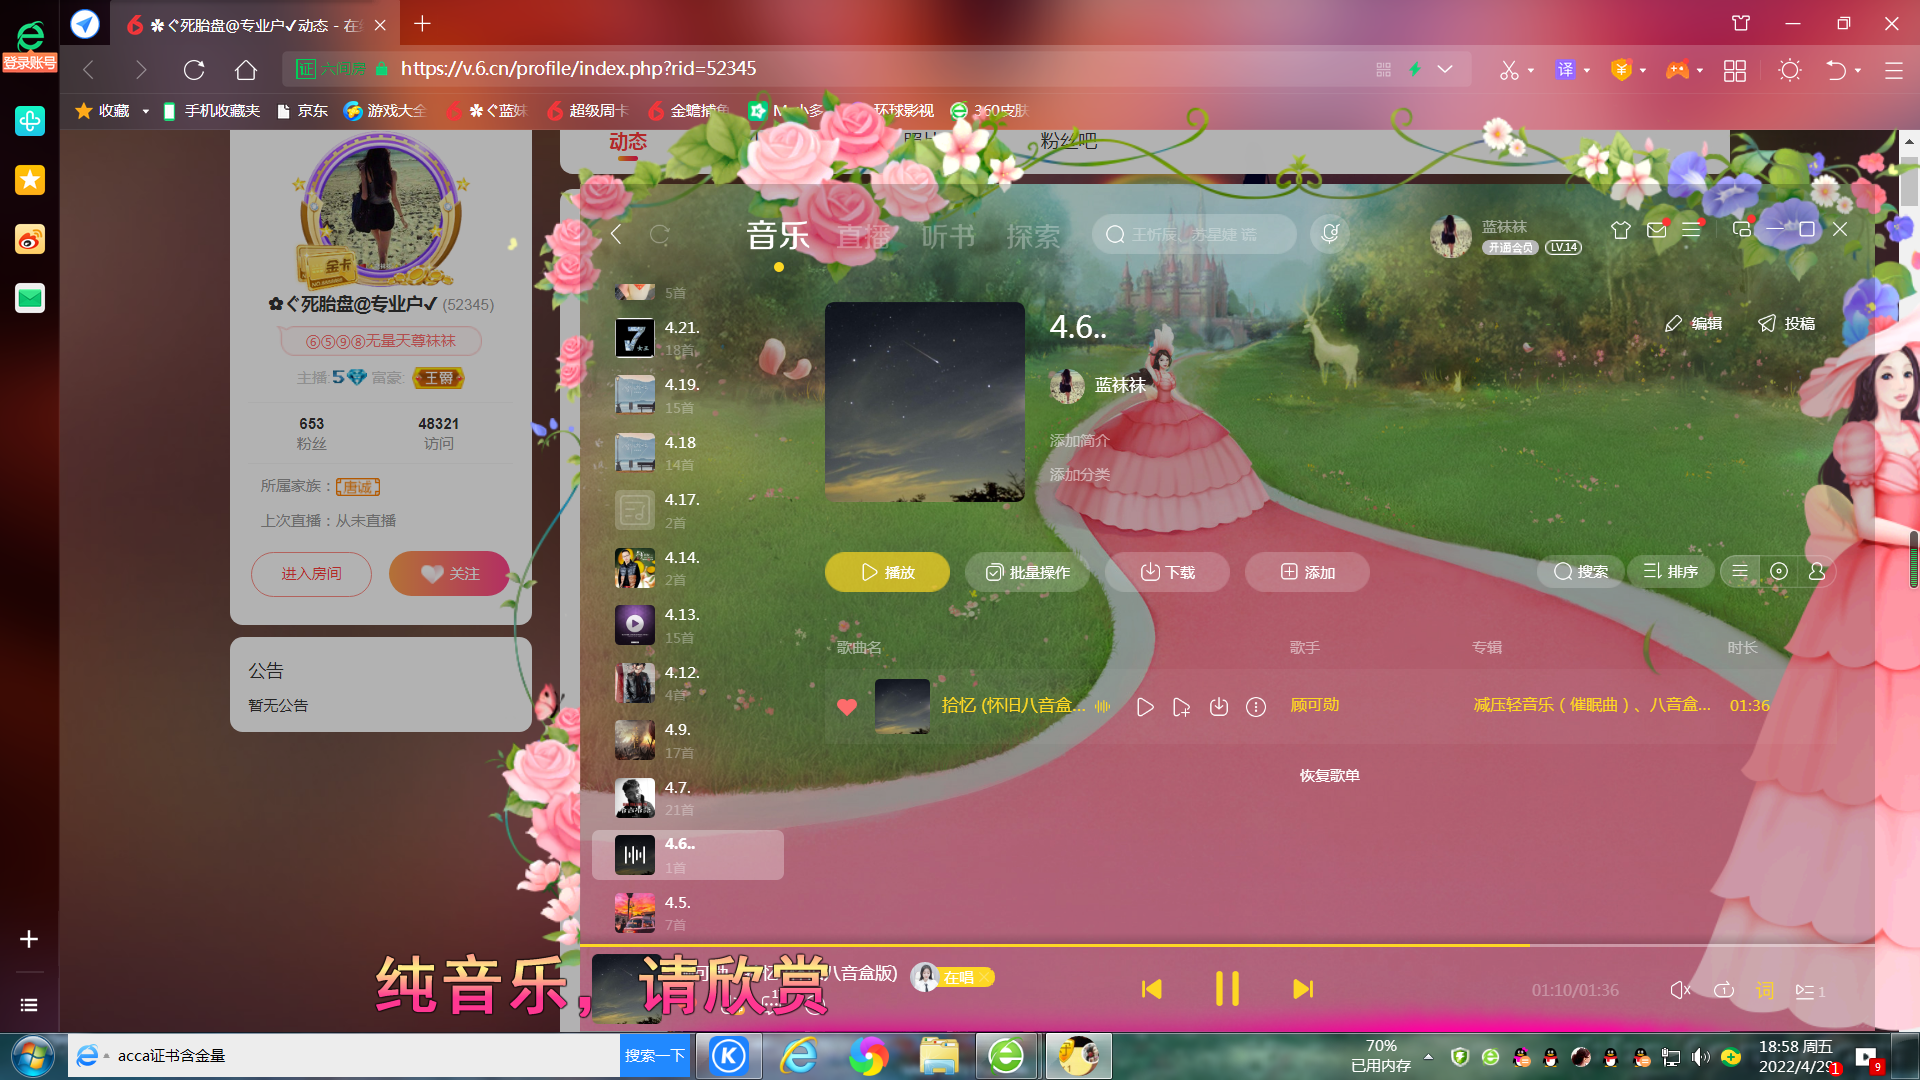Open playlist 4.21.
Viewport: 1920px width, 1080px height.
tap(688, 338)
